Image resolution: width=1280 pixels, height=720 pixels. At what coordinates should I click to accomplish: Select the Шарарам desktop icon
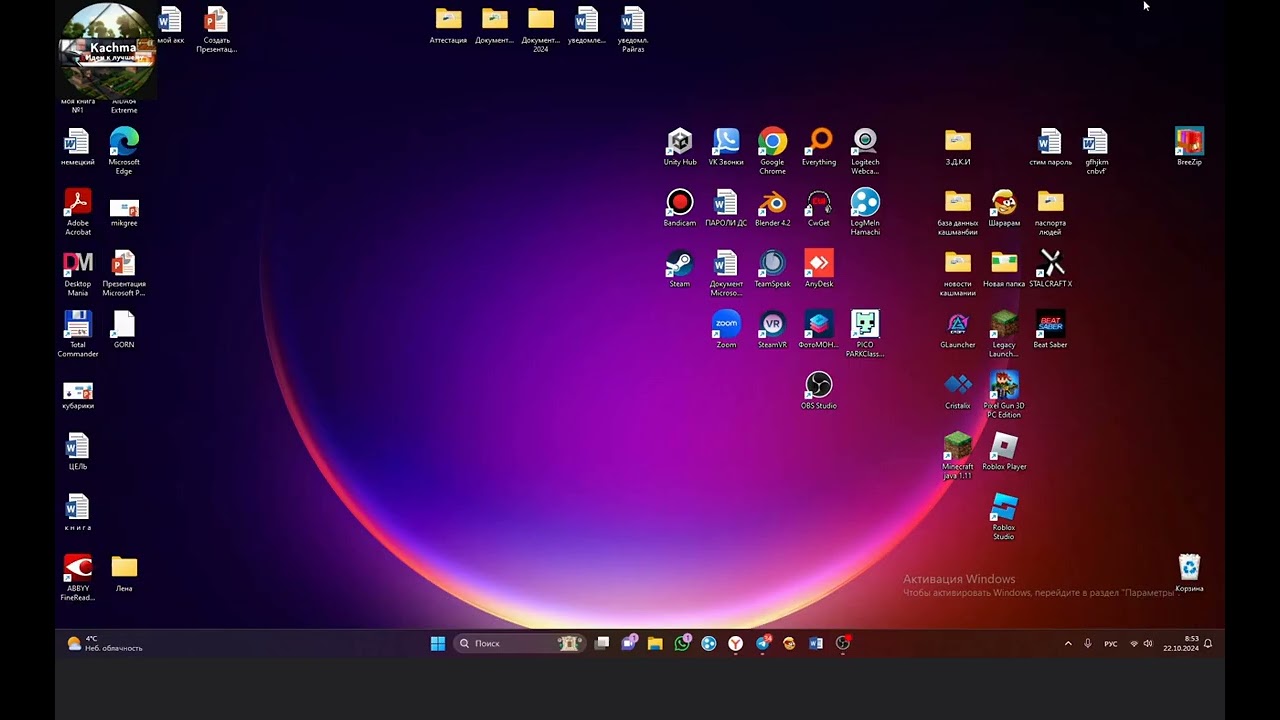click(x=1004, y=208)
